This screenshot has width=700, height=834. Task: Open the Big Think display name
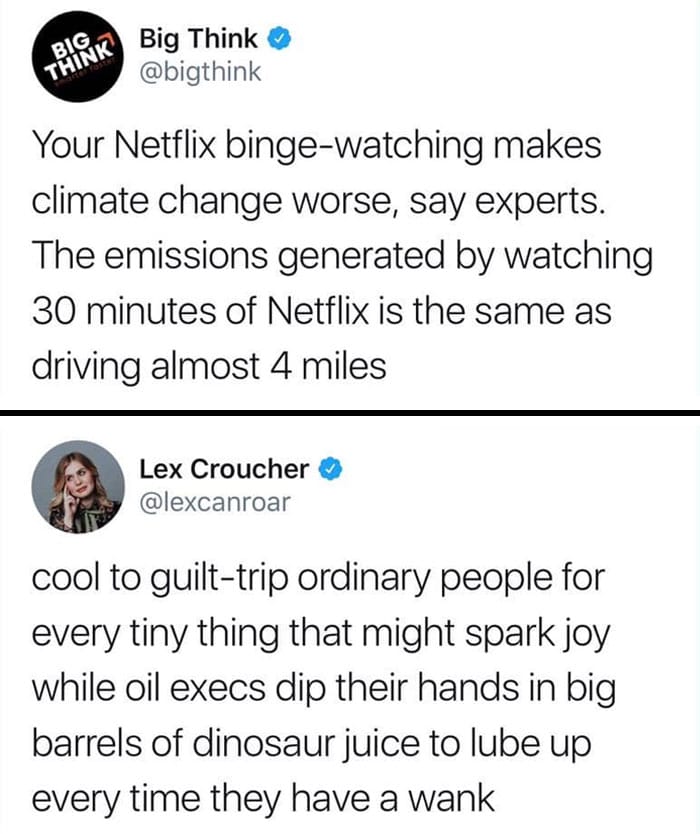pos(198,39)
